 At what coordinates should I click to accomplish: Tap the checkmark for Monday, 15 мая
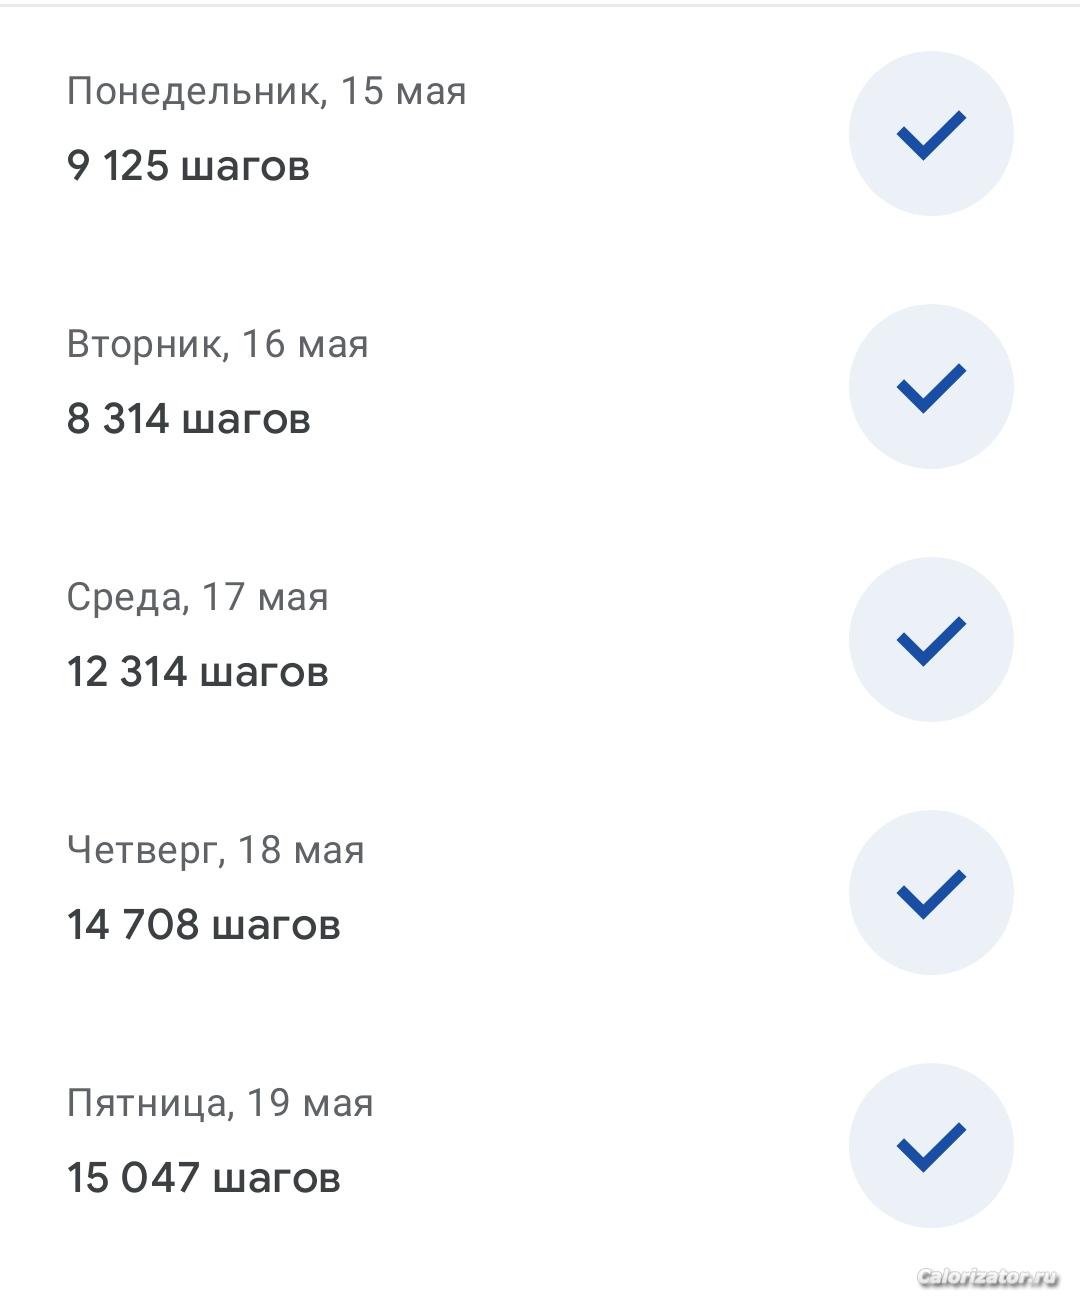931,134
